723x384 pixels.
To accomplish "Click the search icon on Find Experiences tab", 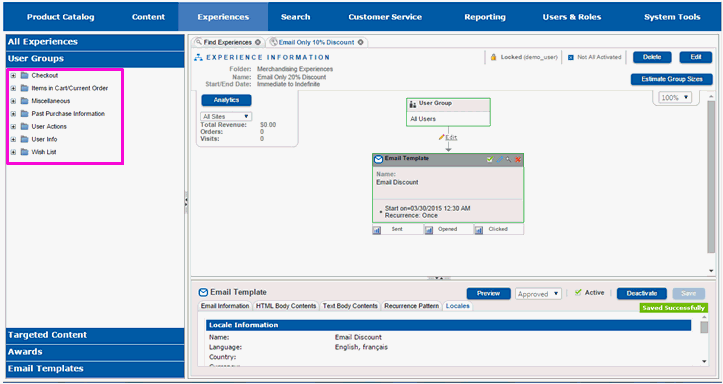I will pyautogui.click(x=199, y=42).
